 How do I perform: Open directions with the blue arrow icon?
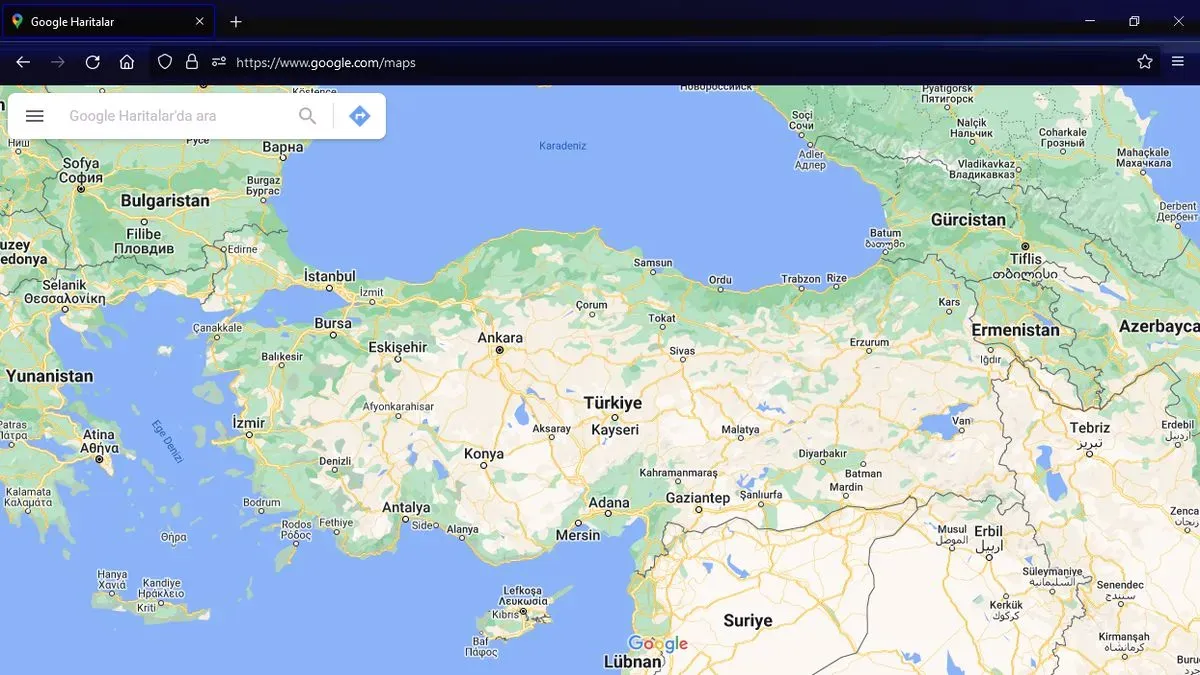(360, 116)
